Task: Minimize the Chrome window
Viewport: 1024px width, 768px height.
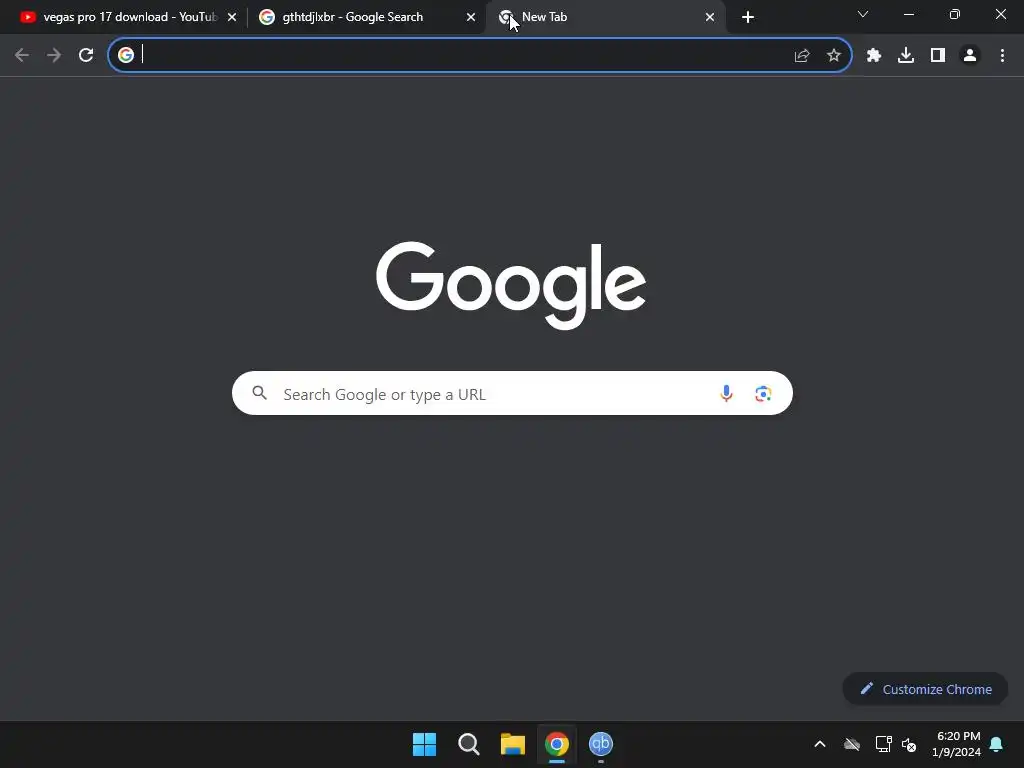Action: [909, 14]
